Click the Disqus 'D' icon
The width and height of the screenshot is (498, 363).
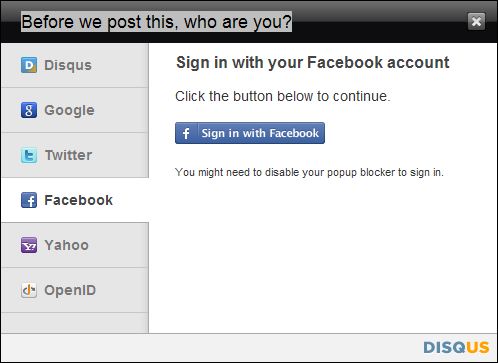point(29,65)
